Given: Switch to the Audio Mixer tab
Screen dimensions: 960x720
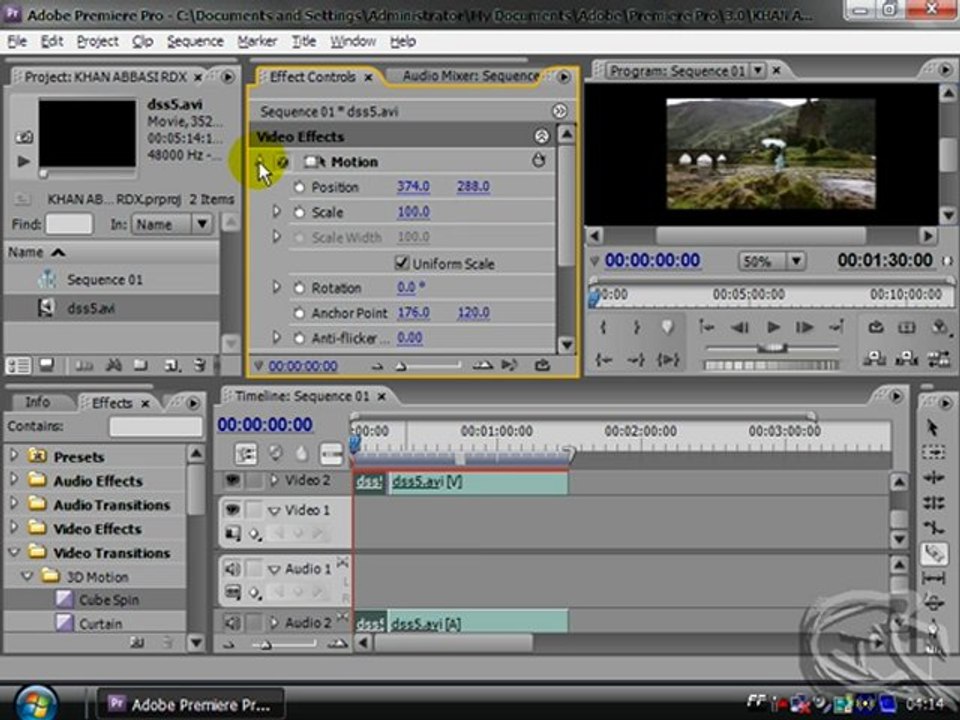Looking at the screenshot, I should click(471, 76).
